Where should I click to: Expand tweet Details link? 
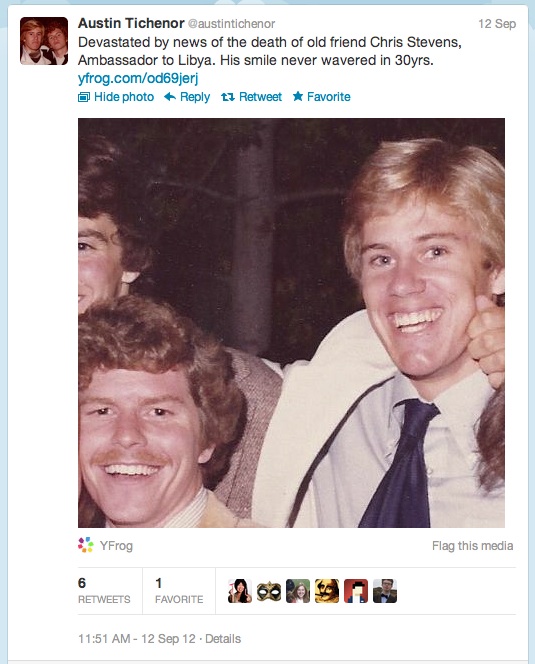223,639
